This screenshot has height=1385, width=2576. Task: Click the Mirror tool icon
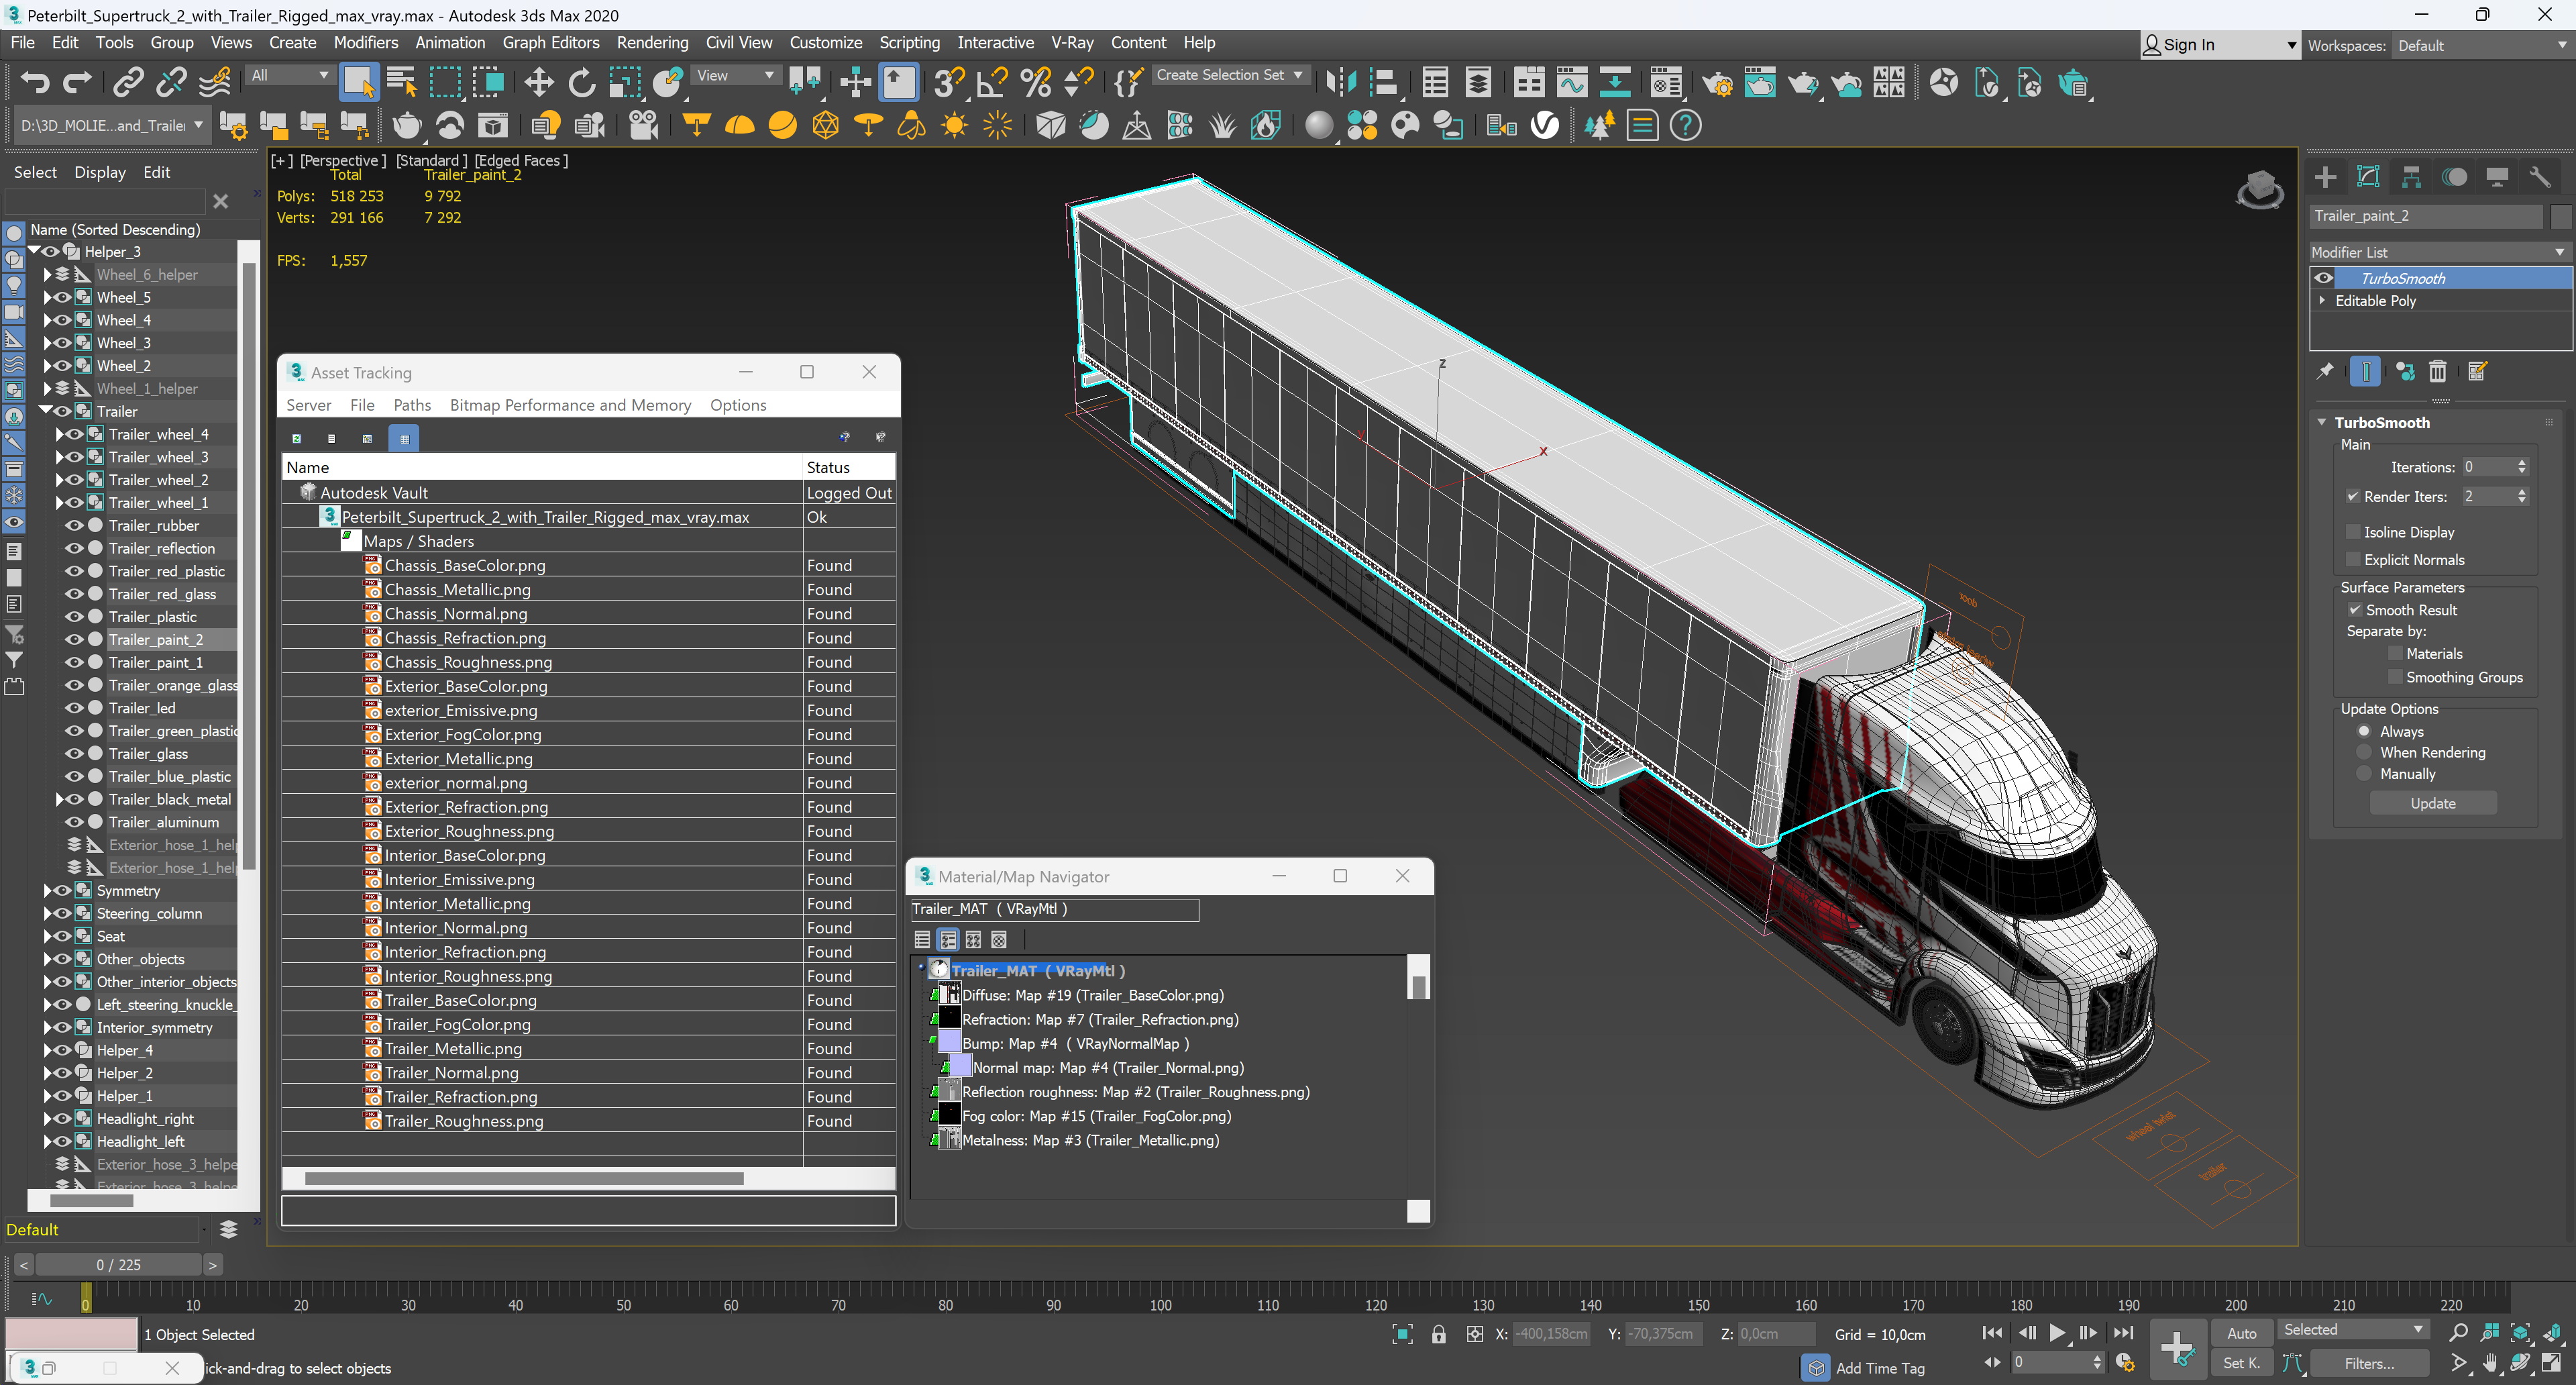point(1340,82)
